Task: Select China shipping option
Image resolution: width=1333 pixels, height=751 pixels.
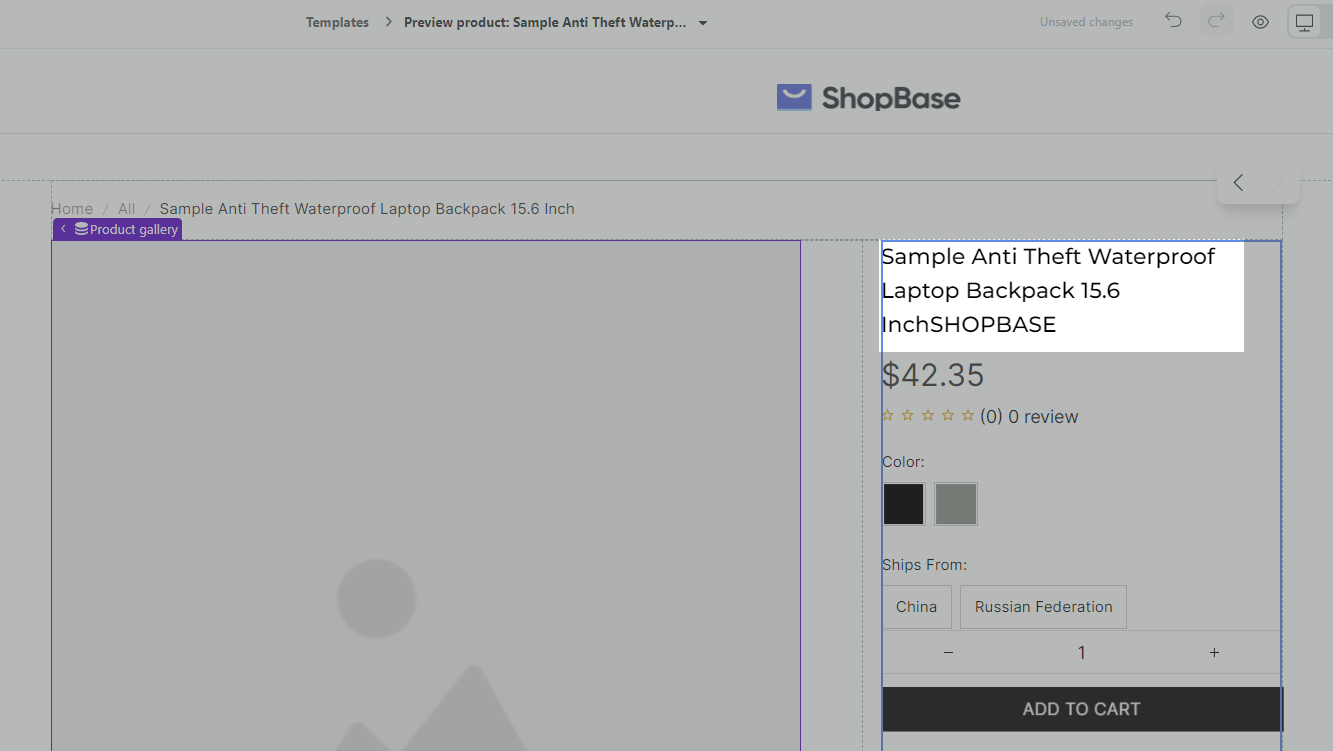Action: tap(916, 607)
